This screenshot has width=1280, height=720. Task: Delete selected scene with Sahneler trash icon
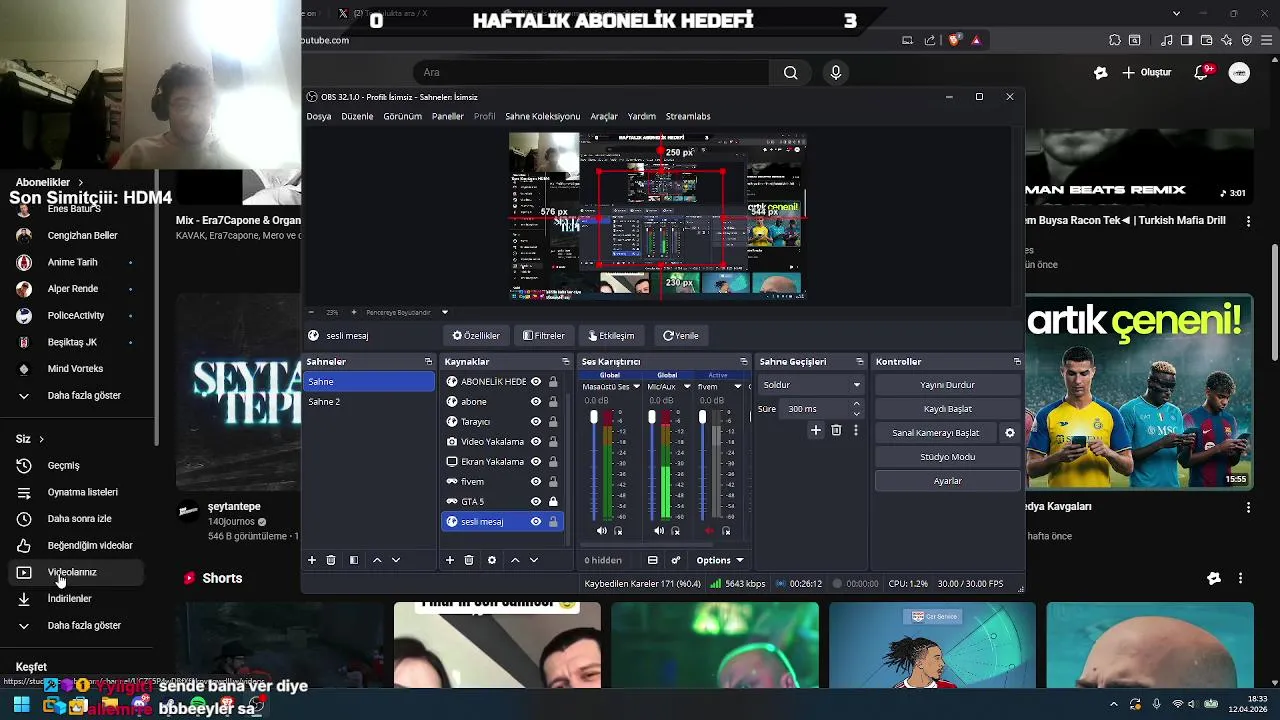coord(331,560)
